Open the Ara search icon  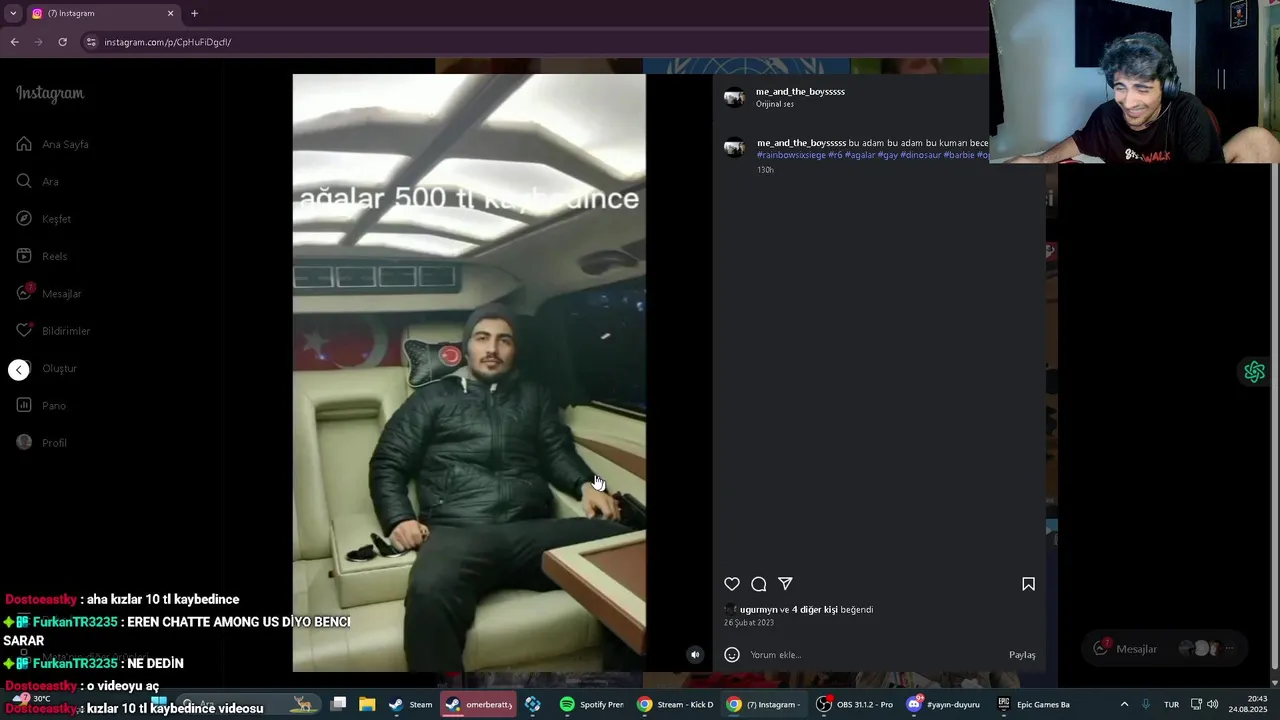point(24,181)
